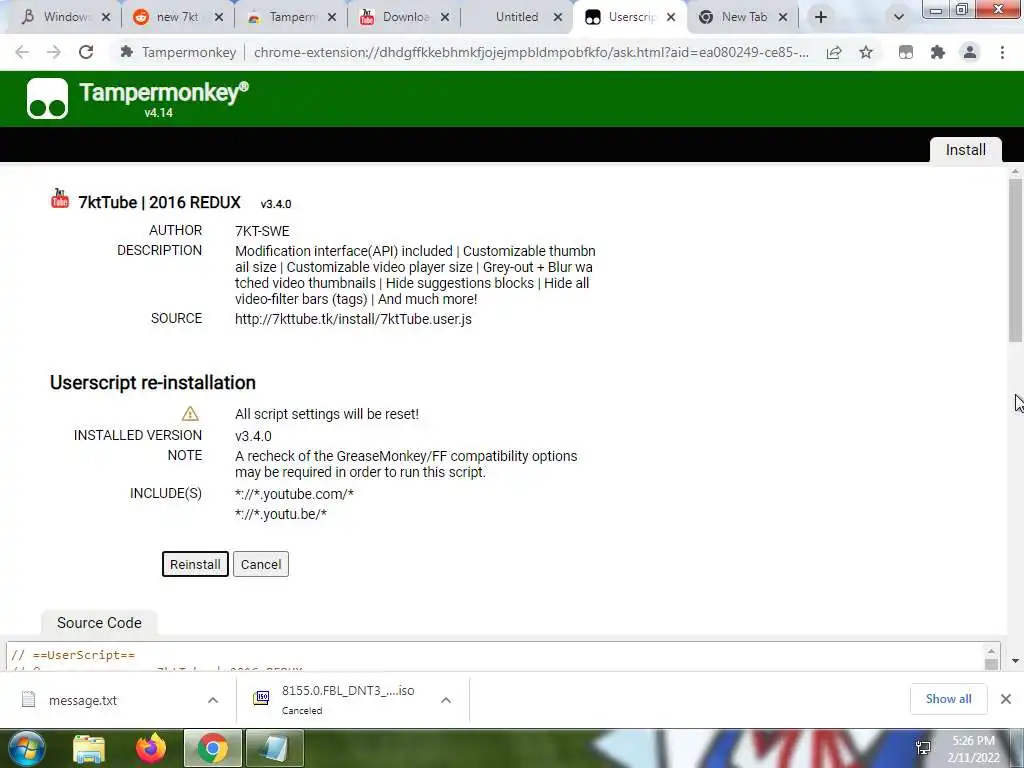Click the settings-reset warning triangle icon
This screenshot has width=1024, height=768.
coord(190,413)
